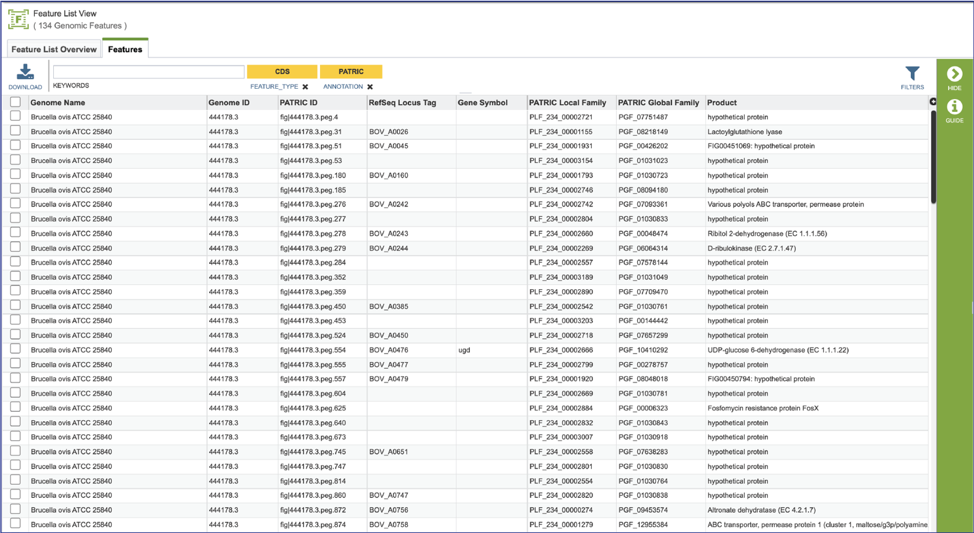974x533 pixels.
Task: Click the PATRIC filter tag
Action: [x=351, y=71]
